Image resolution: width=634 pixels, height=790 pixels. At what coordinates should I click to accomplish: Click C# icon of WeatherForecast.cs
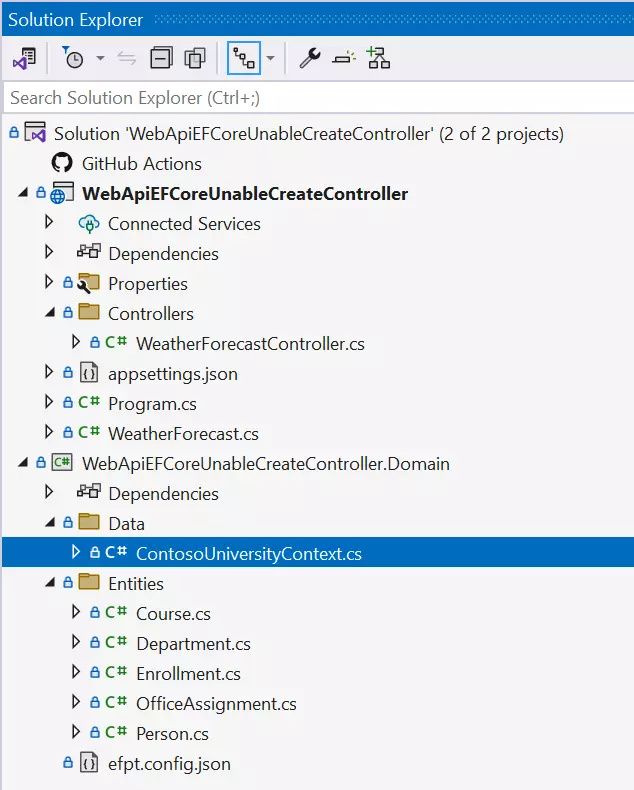tap(89, 433)
